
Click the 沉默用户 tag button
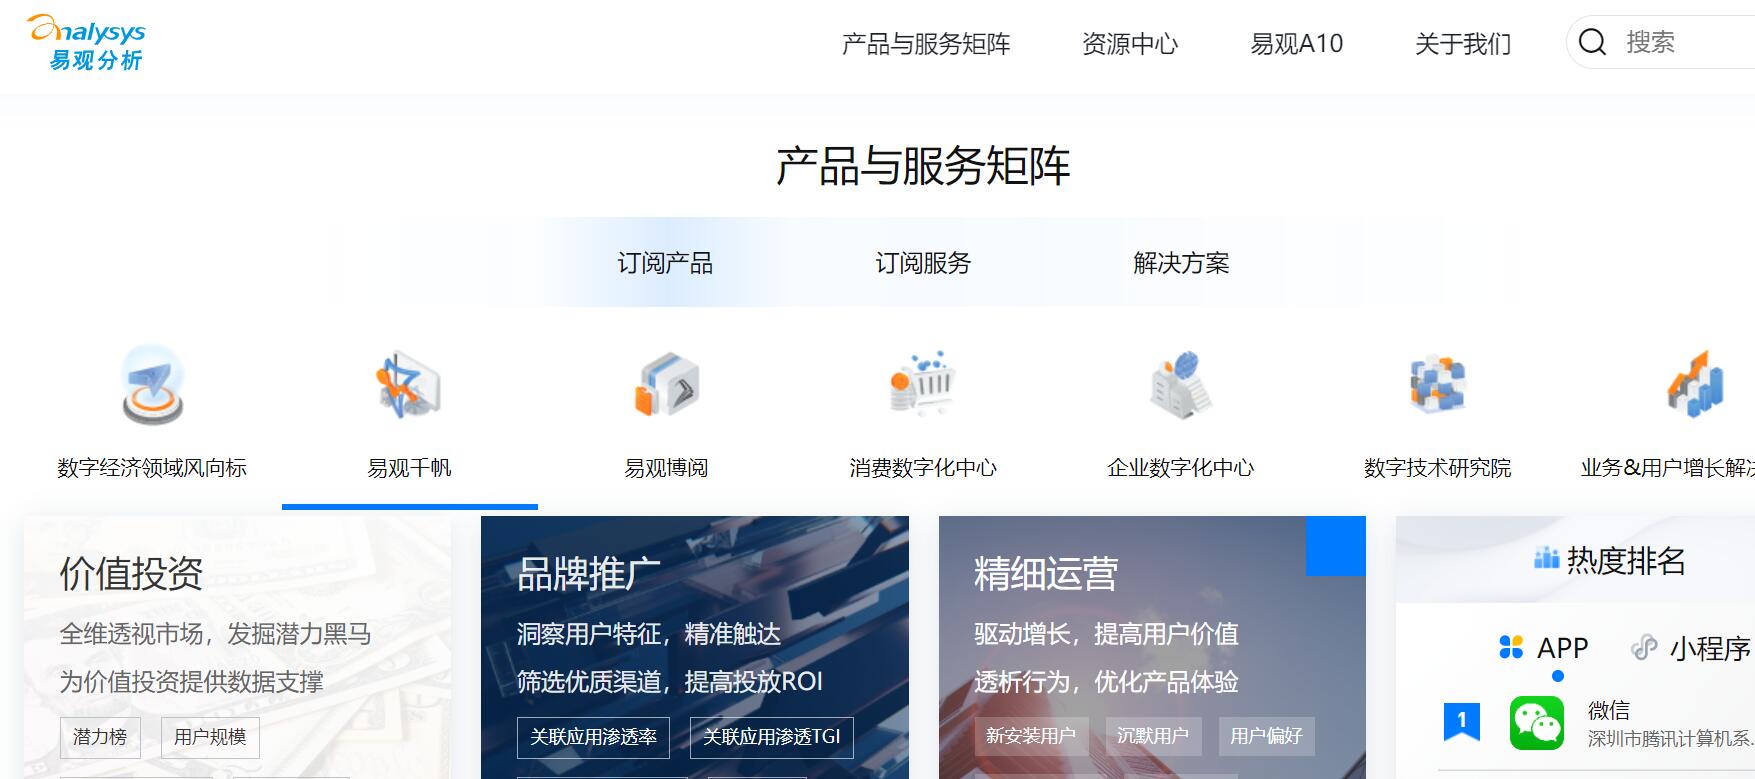(1152, 736)
